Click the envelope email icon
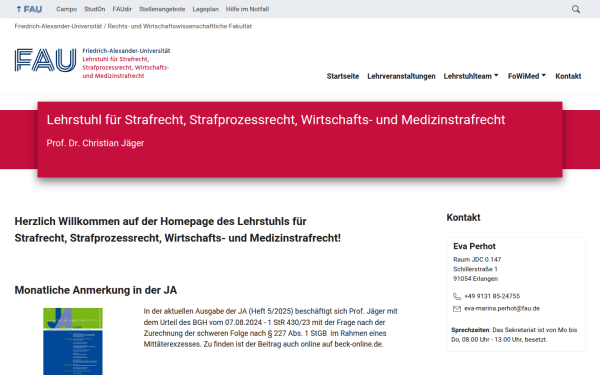This screenshot has width=600, height=375. (457, 309)
